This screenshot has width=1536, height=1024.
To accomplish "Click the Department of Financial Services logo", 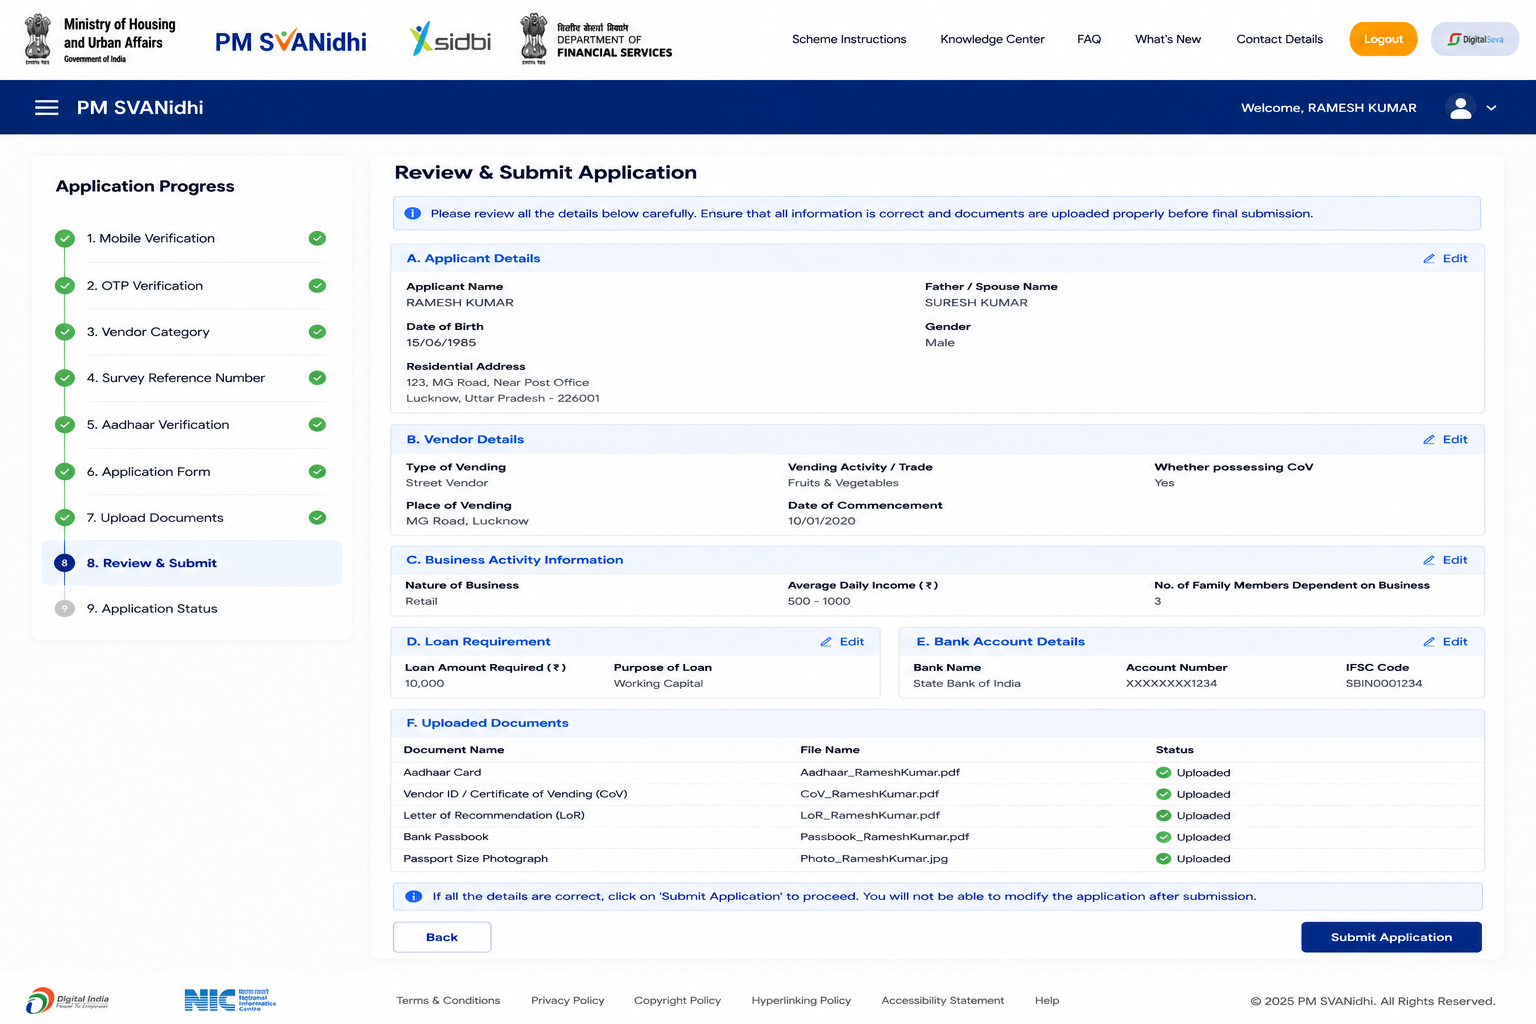I will [x=596, y=40].
